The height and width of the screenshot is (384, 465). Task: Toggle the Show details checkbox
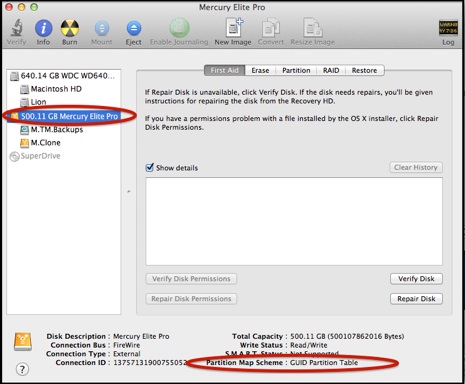coord(150,167)
